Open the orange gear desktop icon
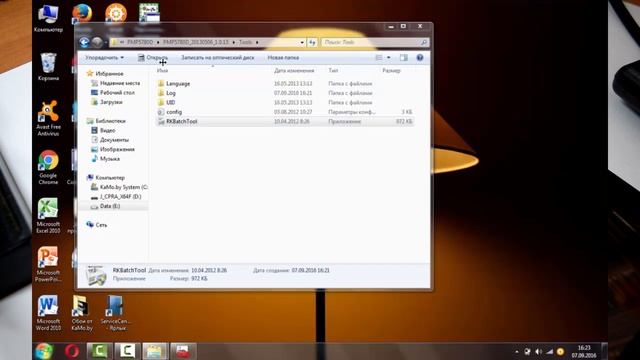Image resolution: width=640 pixels, height=360 pixels. click(116, 13)
